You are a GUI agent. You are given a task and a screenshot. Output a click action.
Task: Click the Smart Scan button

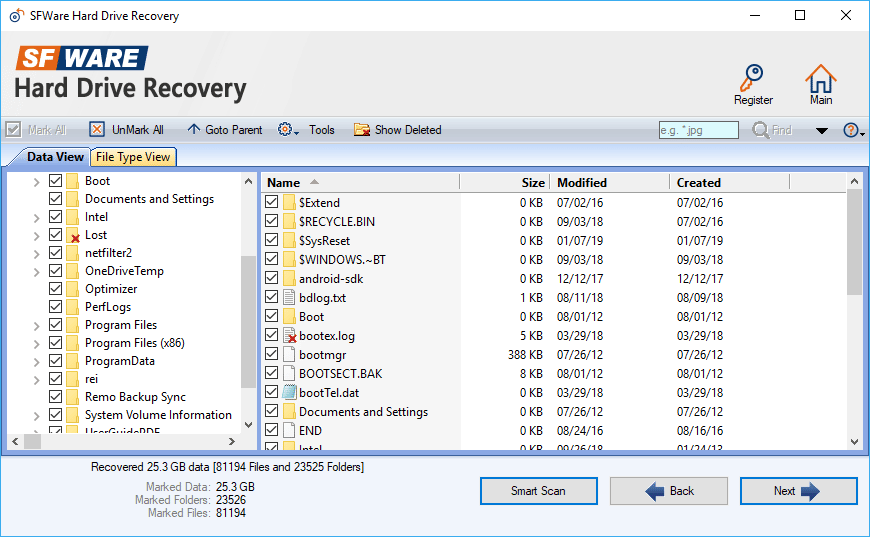(538, 491)
